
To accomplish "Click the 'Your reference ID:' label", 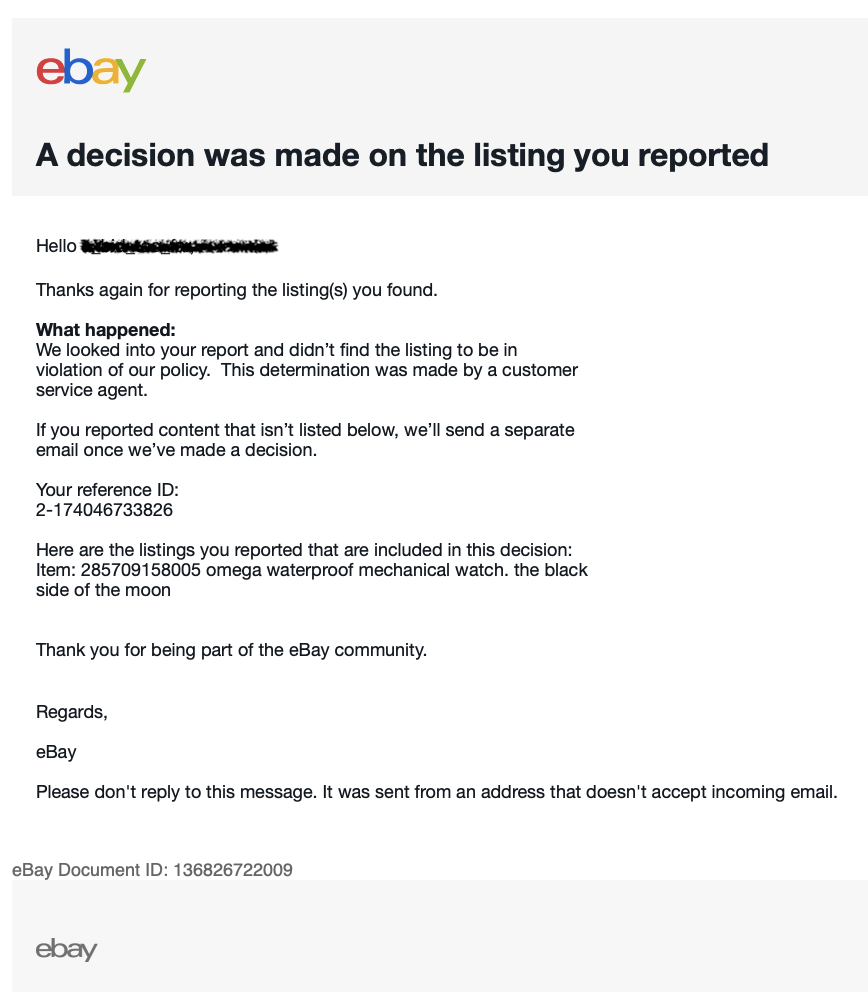I will [107, 490].
